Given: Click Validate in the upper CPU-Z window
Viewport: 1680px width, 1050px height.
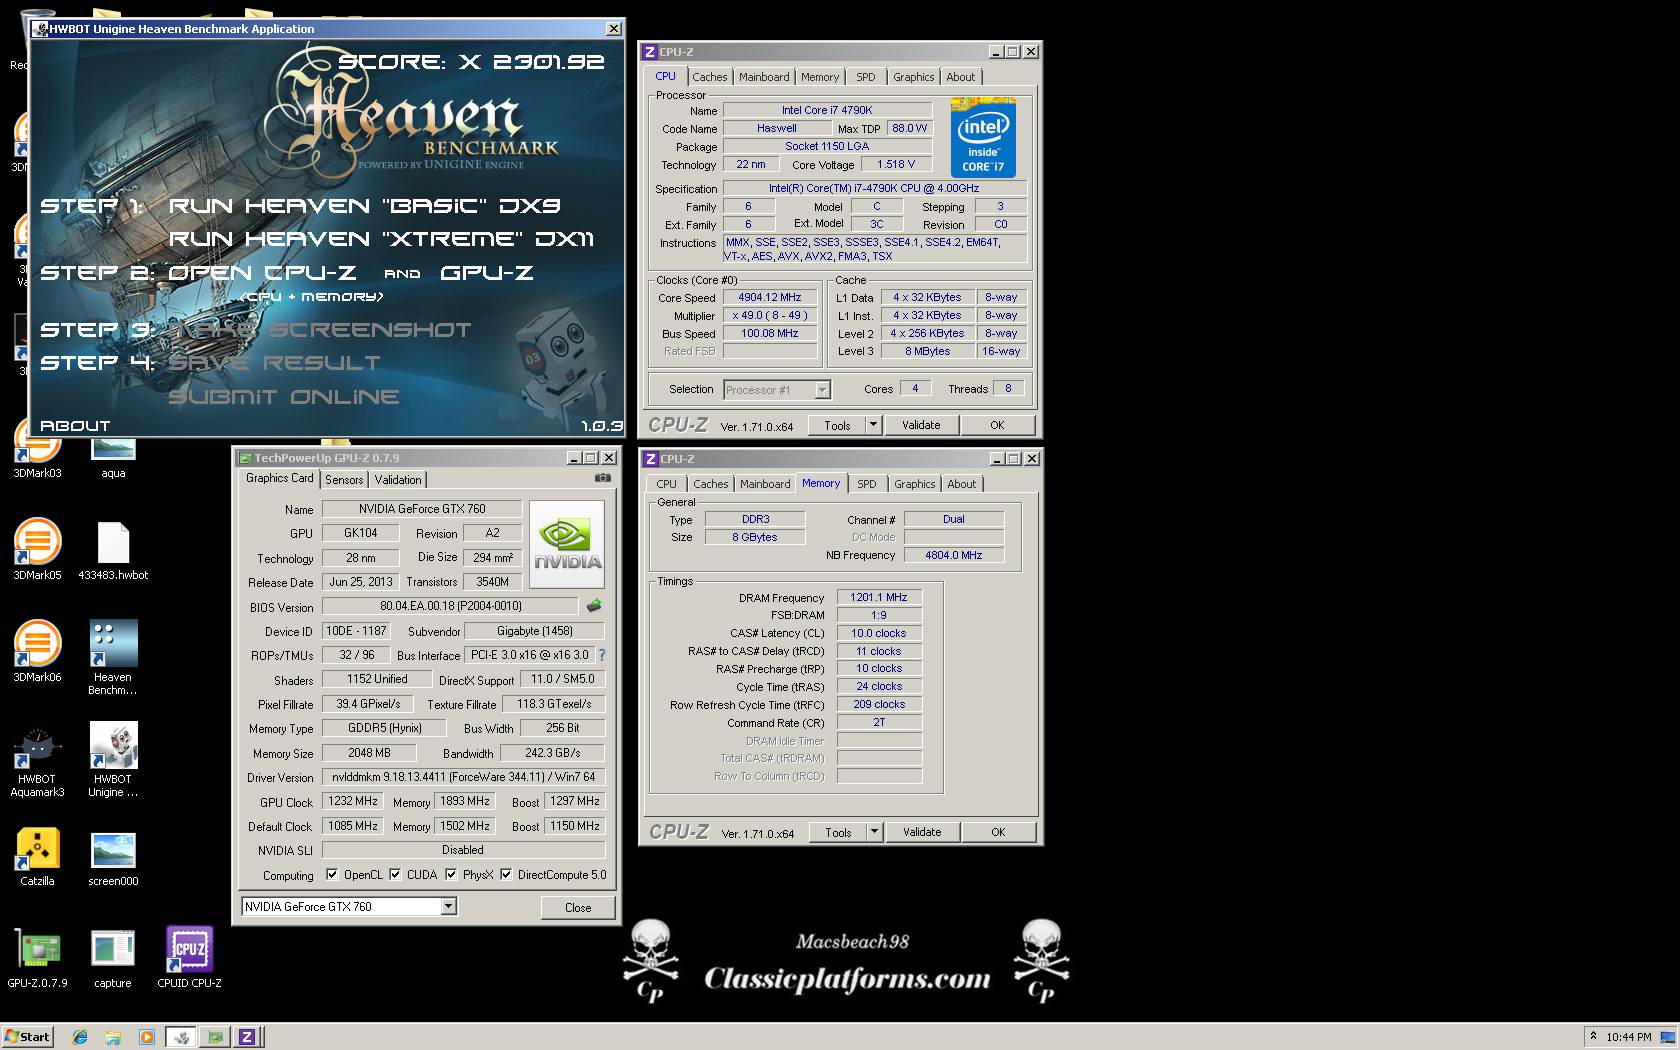Looking at the screenshot, I should click(x=921, y=425).
